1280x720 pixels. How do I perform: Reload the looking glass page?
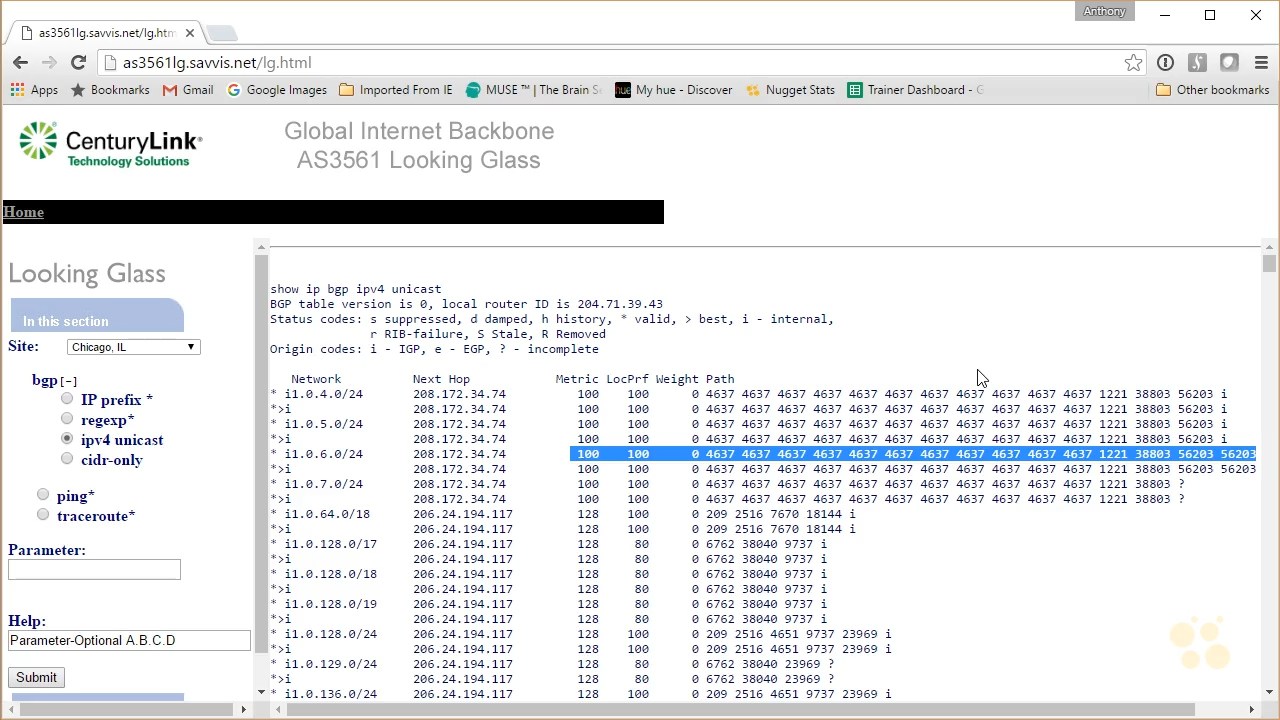coord(78,62)
